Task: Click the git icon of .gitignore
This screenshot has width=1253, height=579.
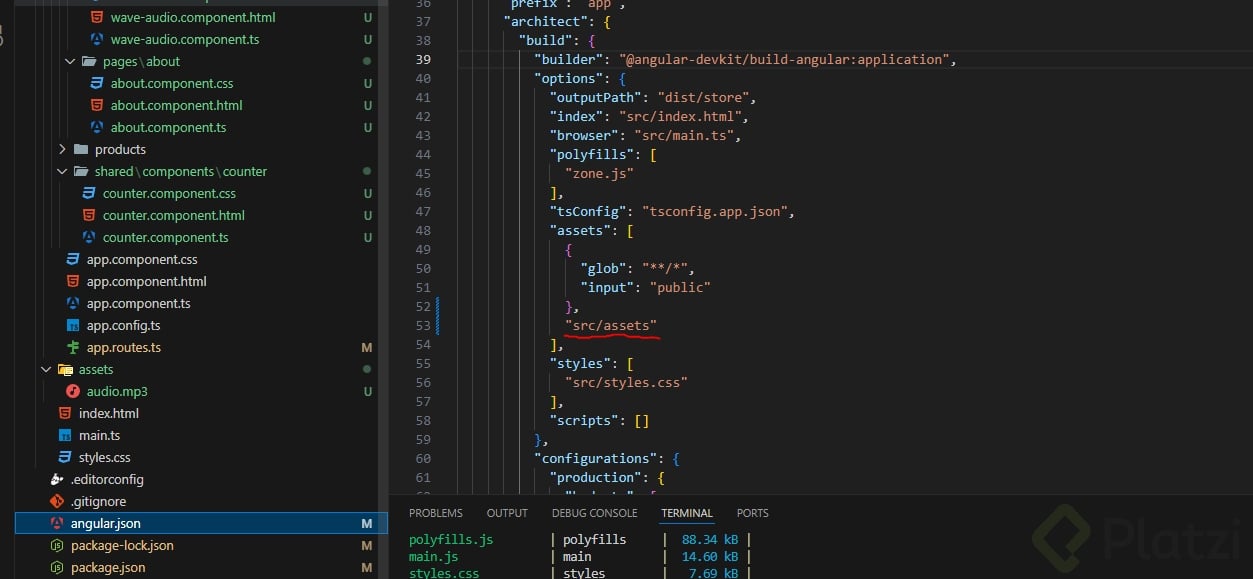Action: click(x=56, y=501)
